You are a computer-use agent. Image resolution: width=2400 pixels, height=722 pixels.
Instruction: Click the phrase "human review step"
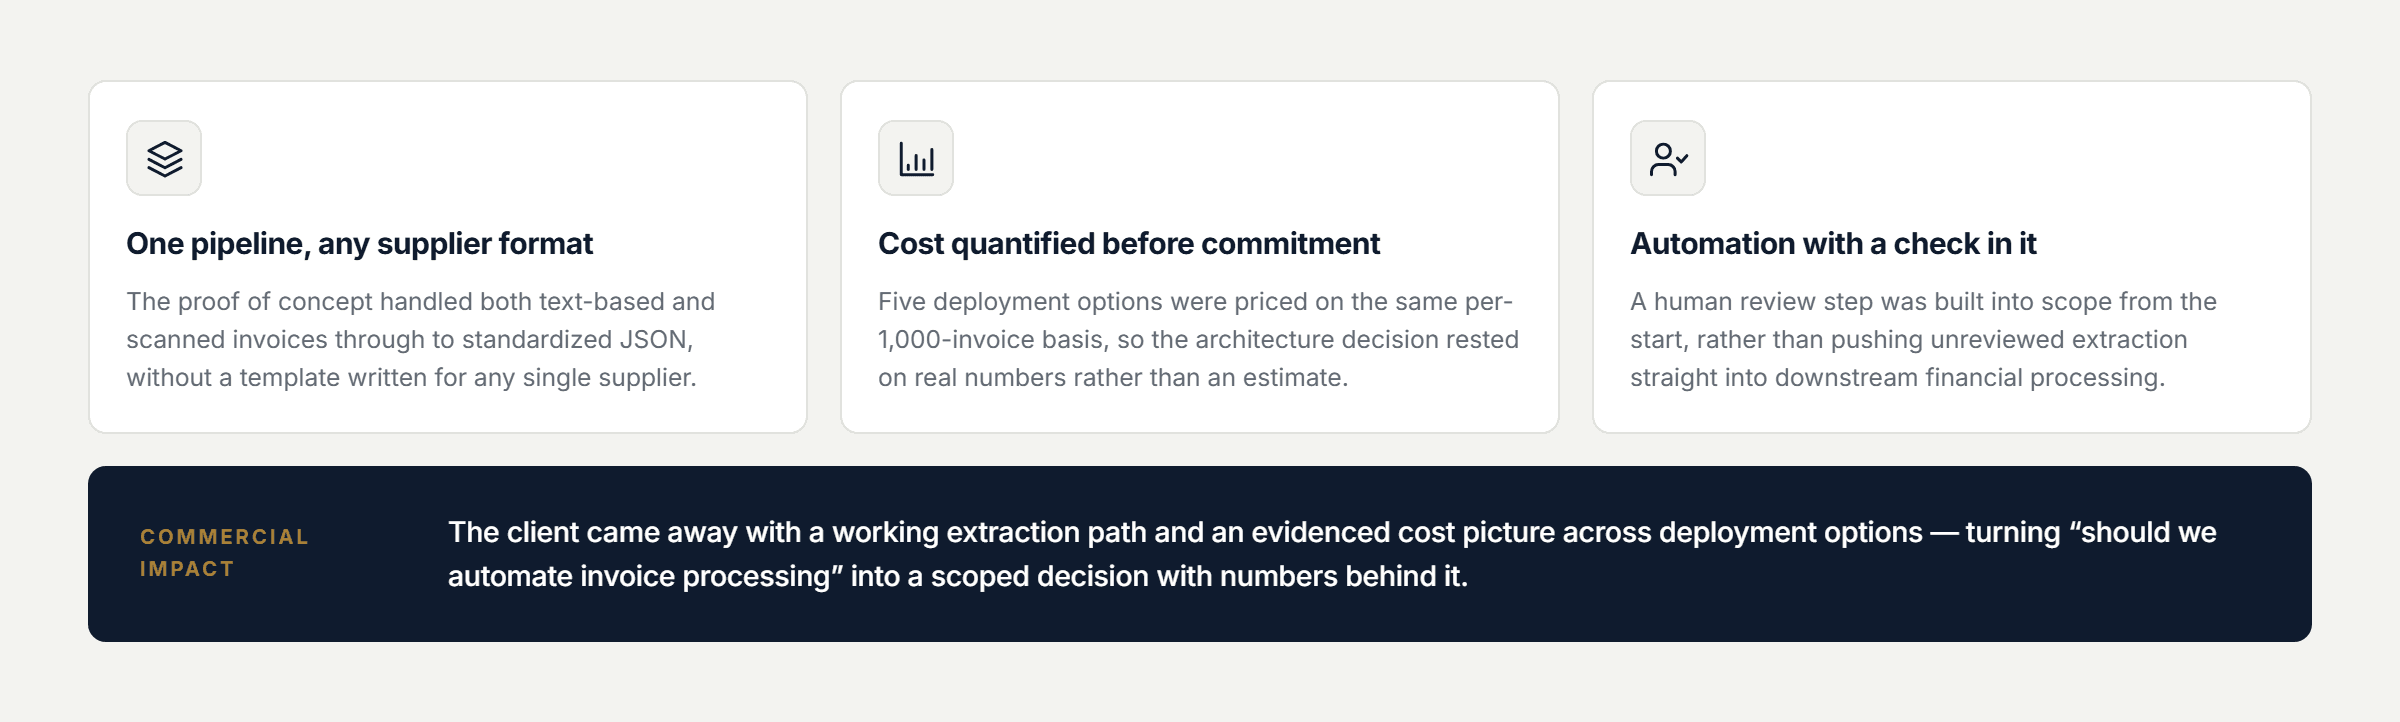[x=1762, y=302]
